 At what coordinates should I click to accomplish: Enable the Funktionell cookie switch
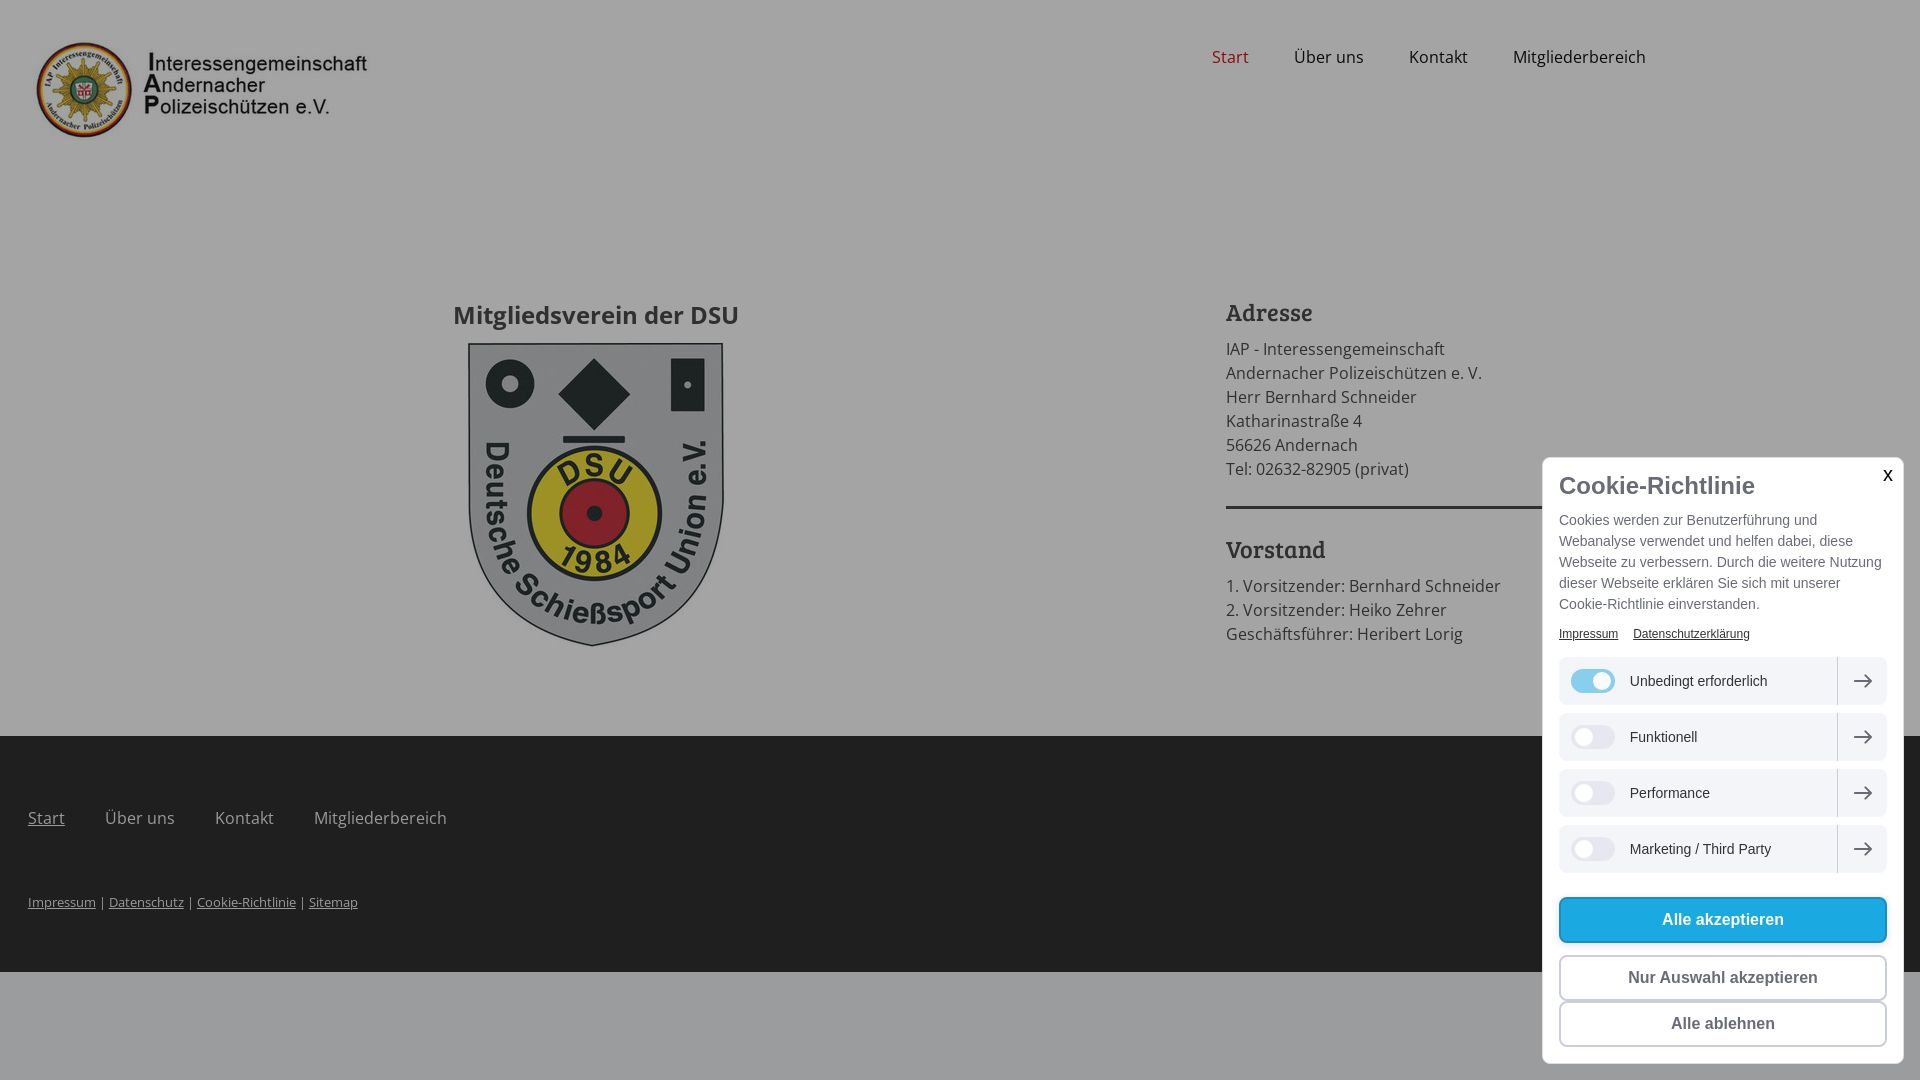click(x=1592, y=737)
